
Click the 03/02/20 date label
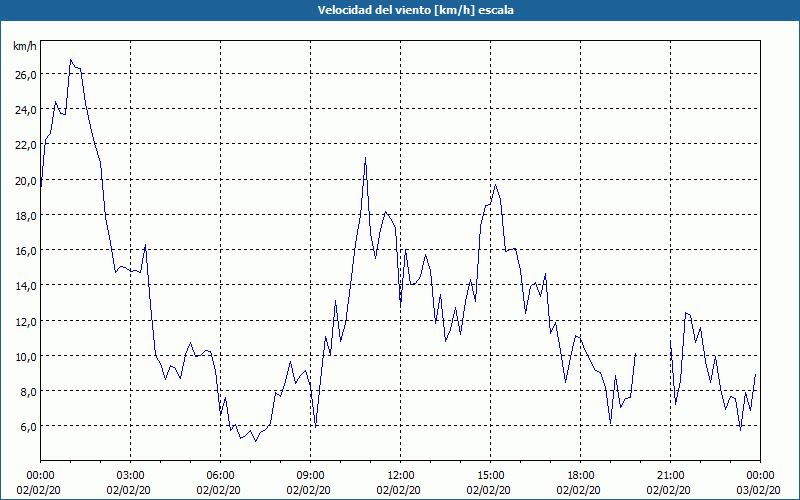tap(759, 490)
